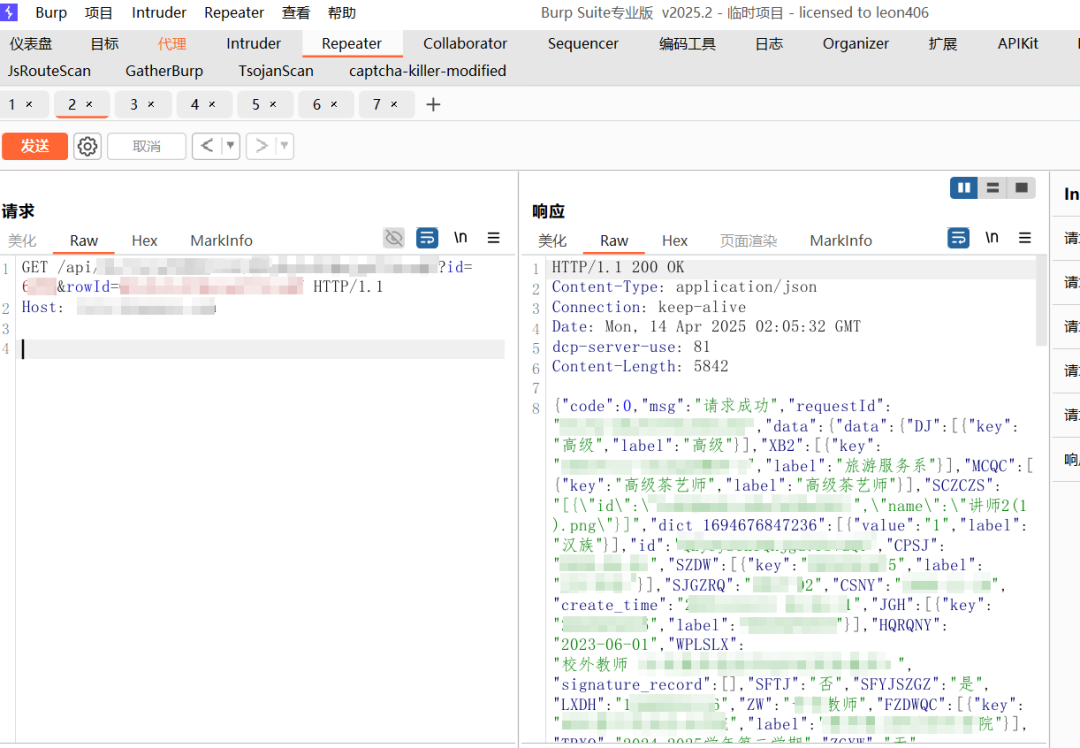Toggle hidden characters eye icon in request
The height and width of the screenshot is (748, 1080).
click(394, 238)
